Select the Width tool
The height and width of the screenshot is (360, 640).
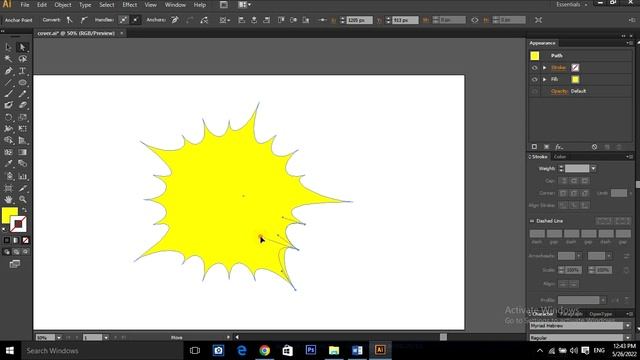[x=8, y=129]
